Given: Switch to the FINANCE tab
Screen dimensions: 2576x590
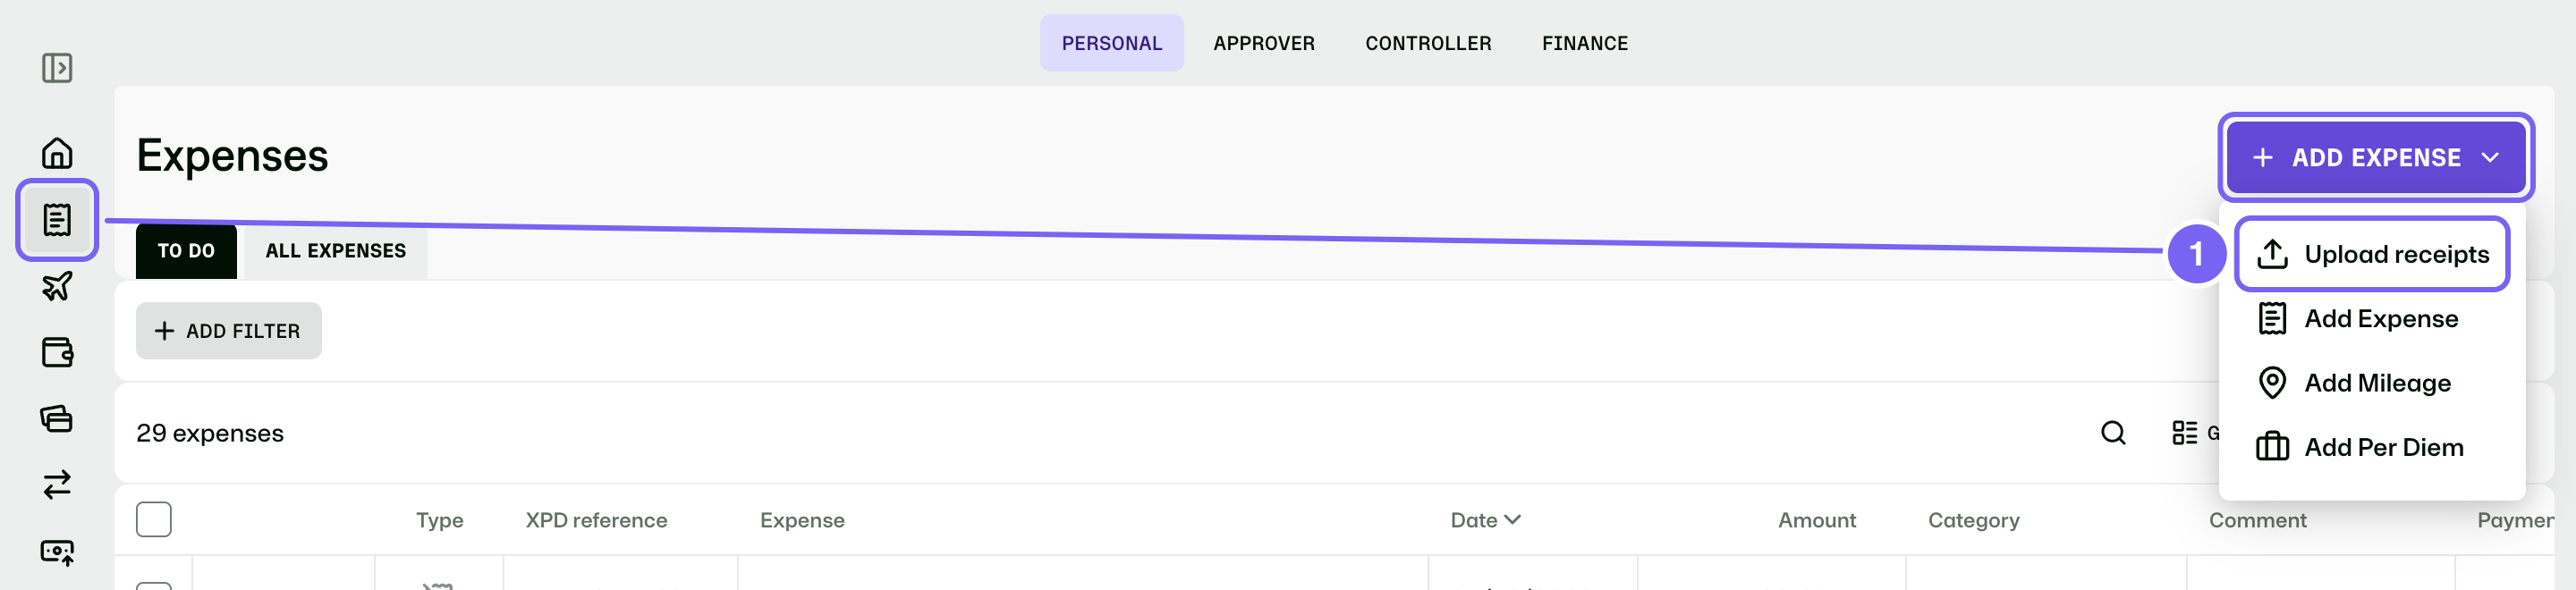Looking at the screenshot, I should 1585,43.
